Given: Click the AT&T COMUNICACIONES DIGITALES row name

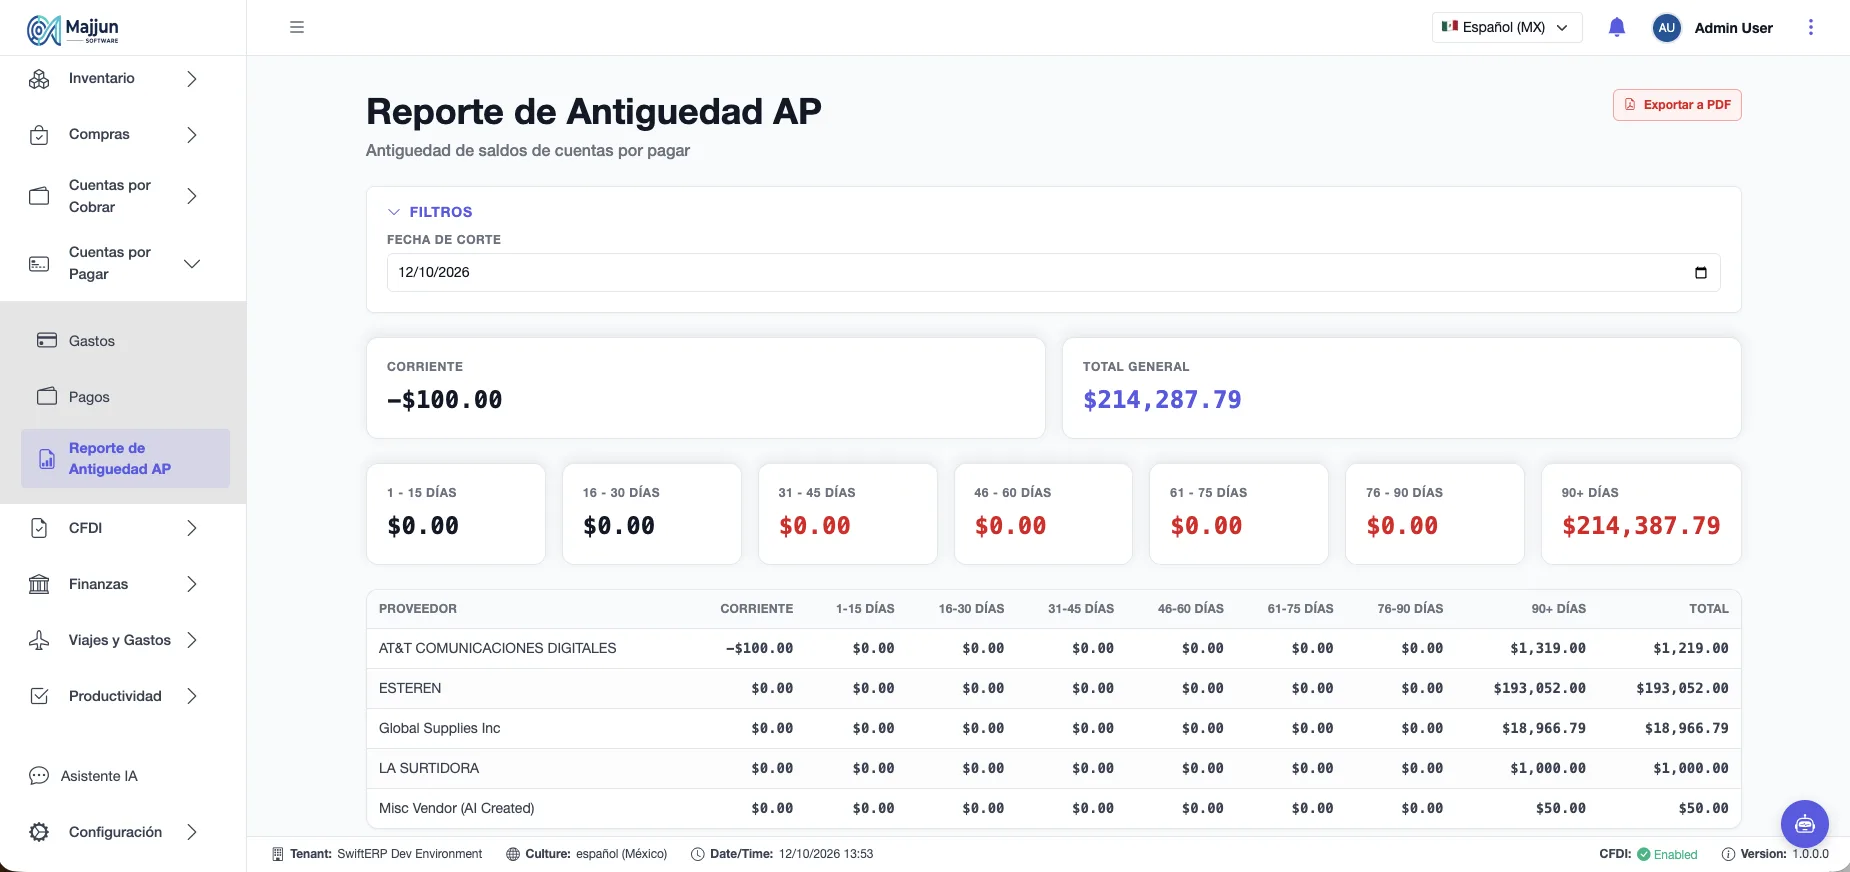Looking at the screenshot, I should point(497,648).
